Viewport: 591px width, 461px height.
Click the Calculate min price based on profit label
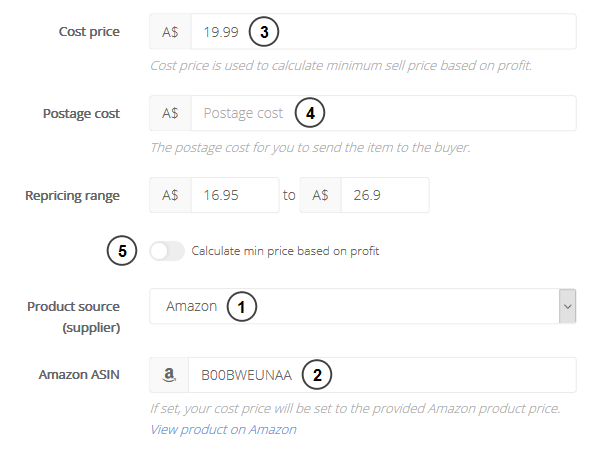(285, 251)
